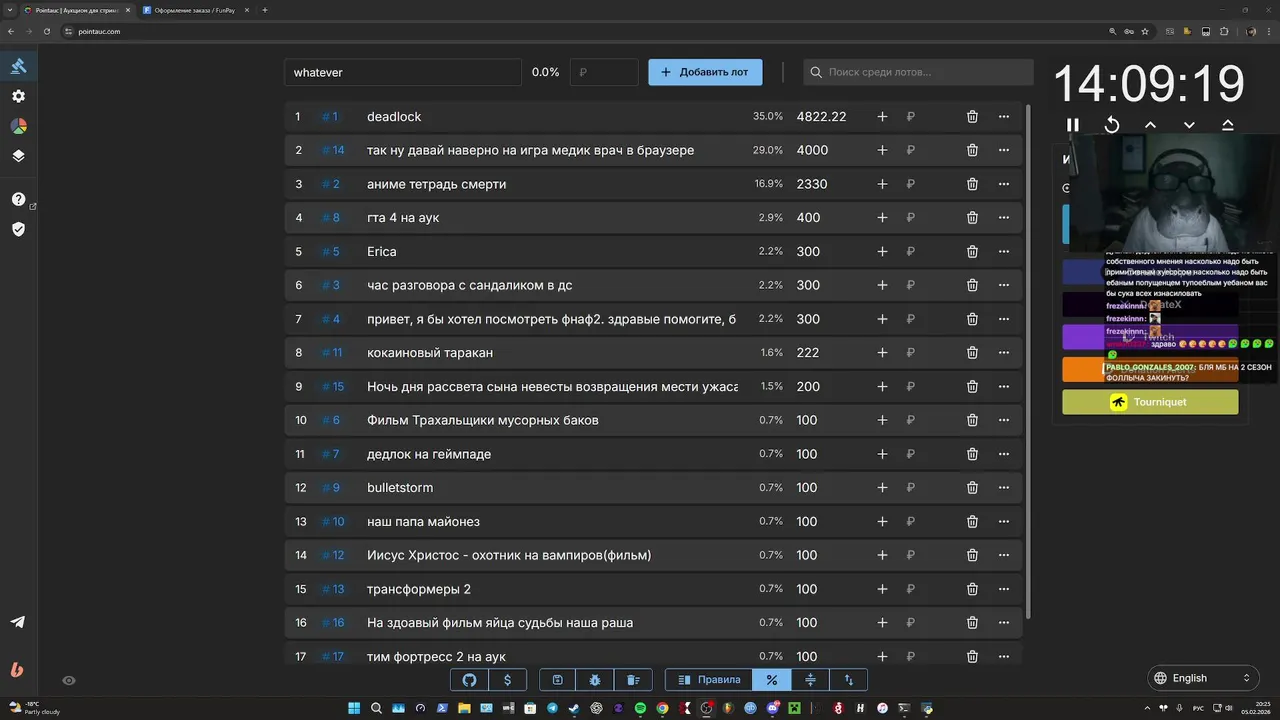Click the plus icon for deadlock lot
Screen dimensions: 1280x720
pos(882,117)
